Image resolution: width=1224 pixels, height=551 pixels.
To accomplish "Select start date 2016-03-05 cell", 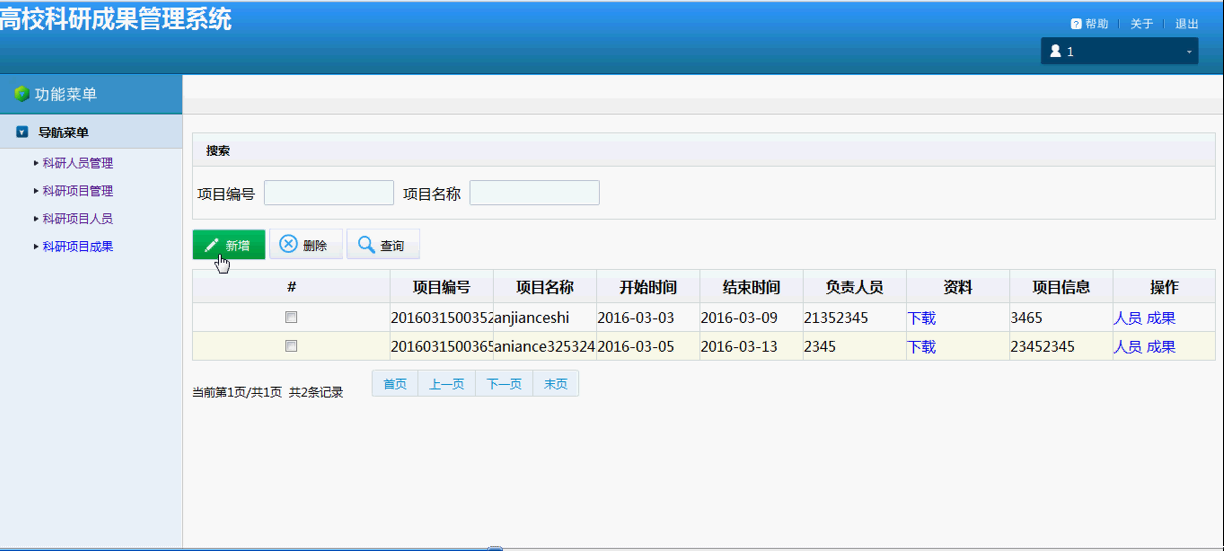I will coord(648,347).
